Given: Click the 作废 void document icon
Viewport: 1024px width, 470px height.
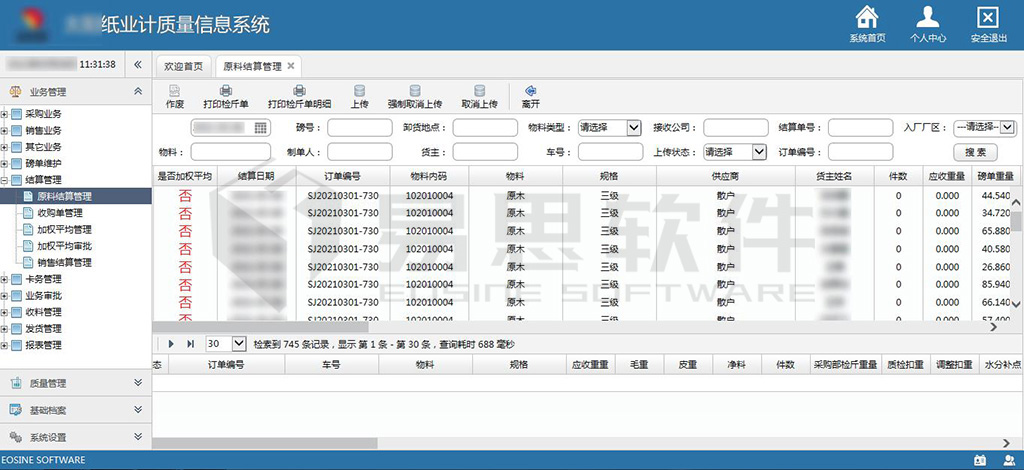Looking at the screenshot, I should [175, 91].
